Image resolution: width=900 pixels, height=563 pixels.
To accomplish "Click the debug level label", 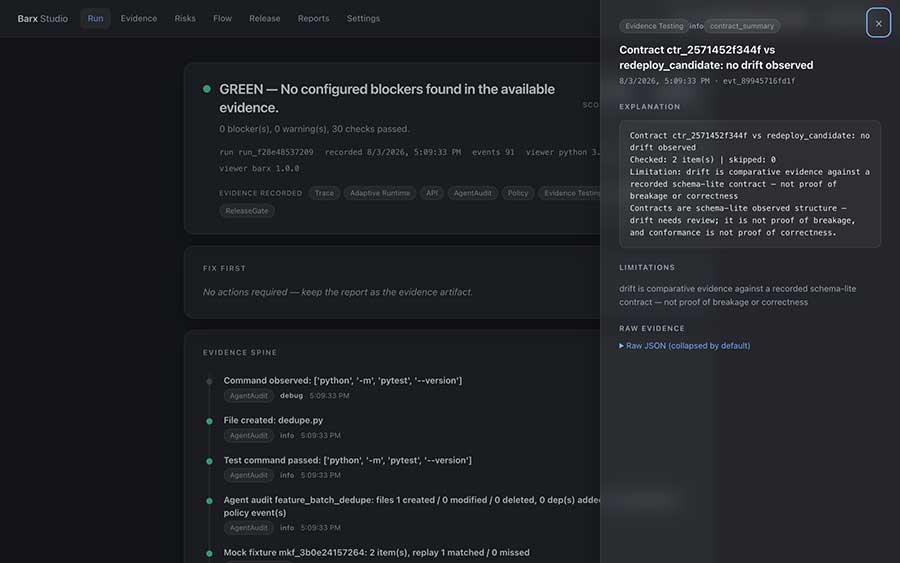I will point(291,396).
